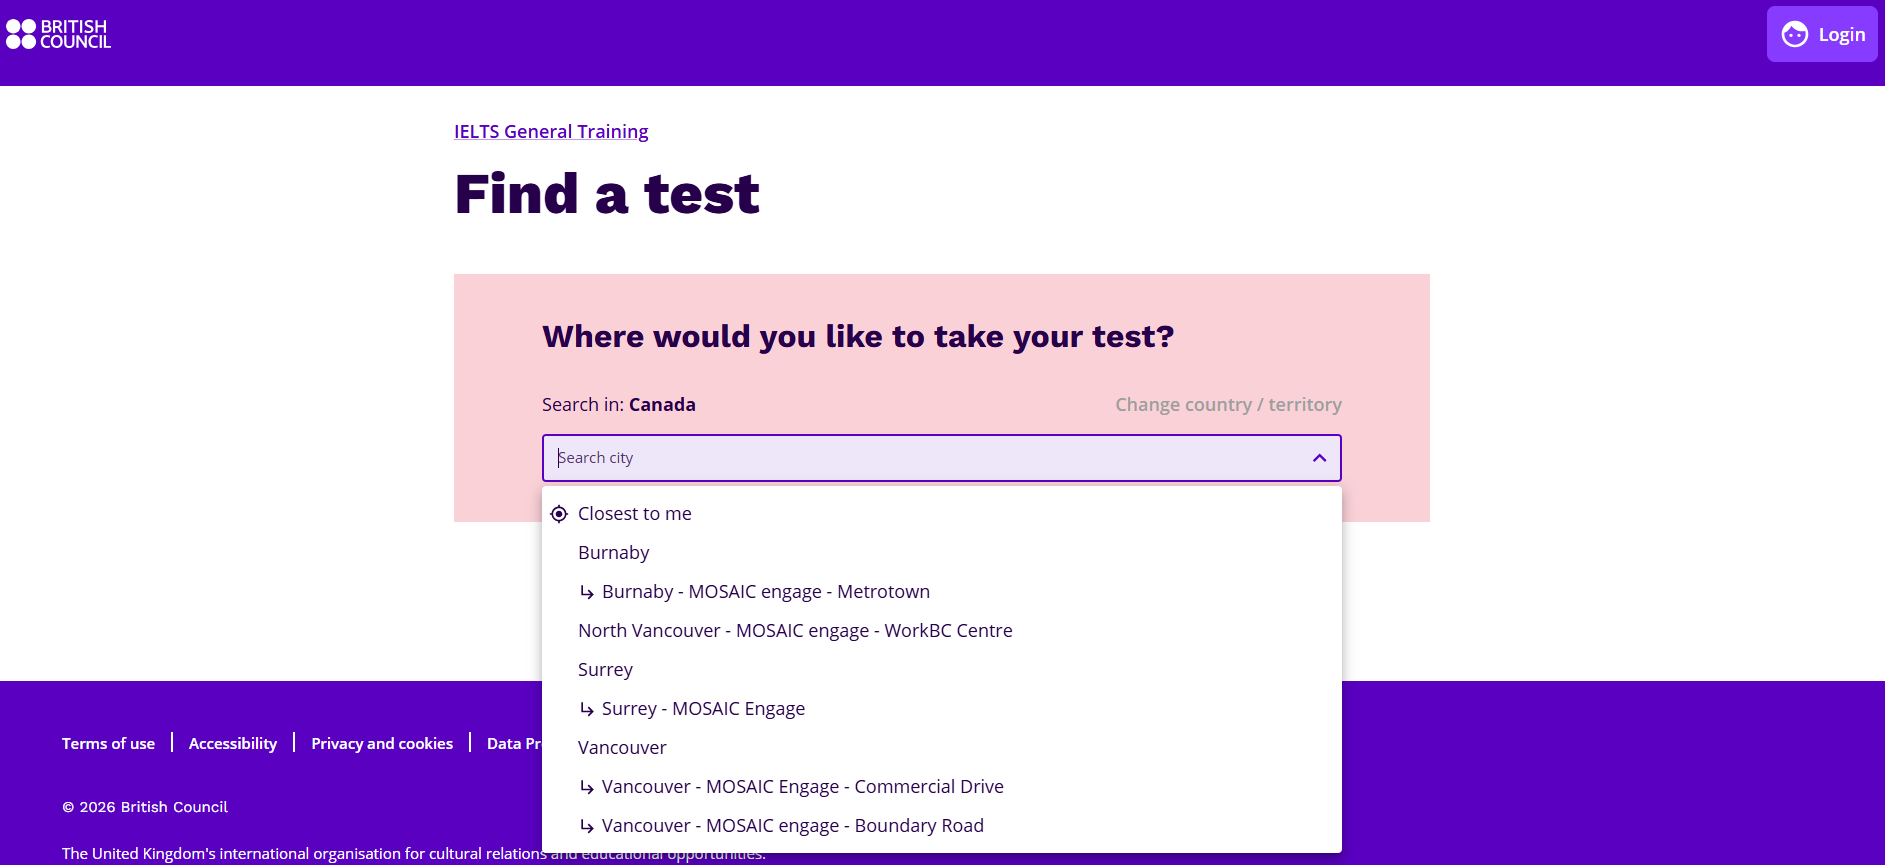Click the arrow icon beside Burnaby Metrotown

(587, 592)
